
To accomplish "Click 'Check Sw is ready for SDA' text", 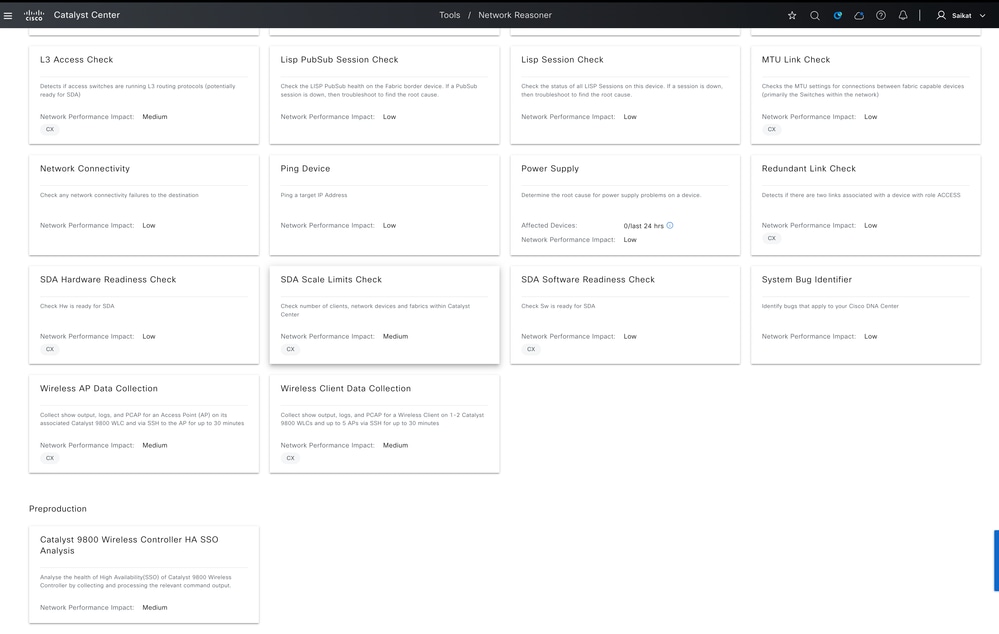I will pos(558,306).
